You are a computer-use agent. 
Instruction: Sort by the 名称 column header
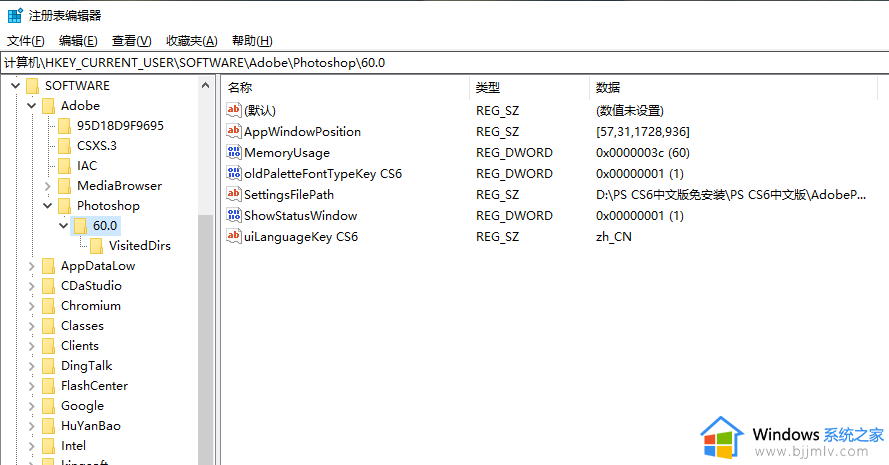[345, 87]
